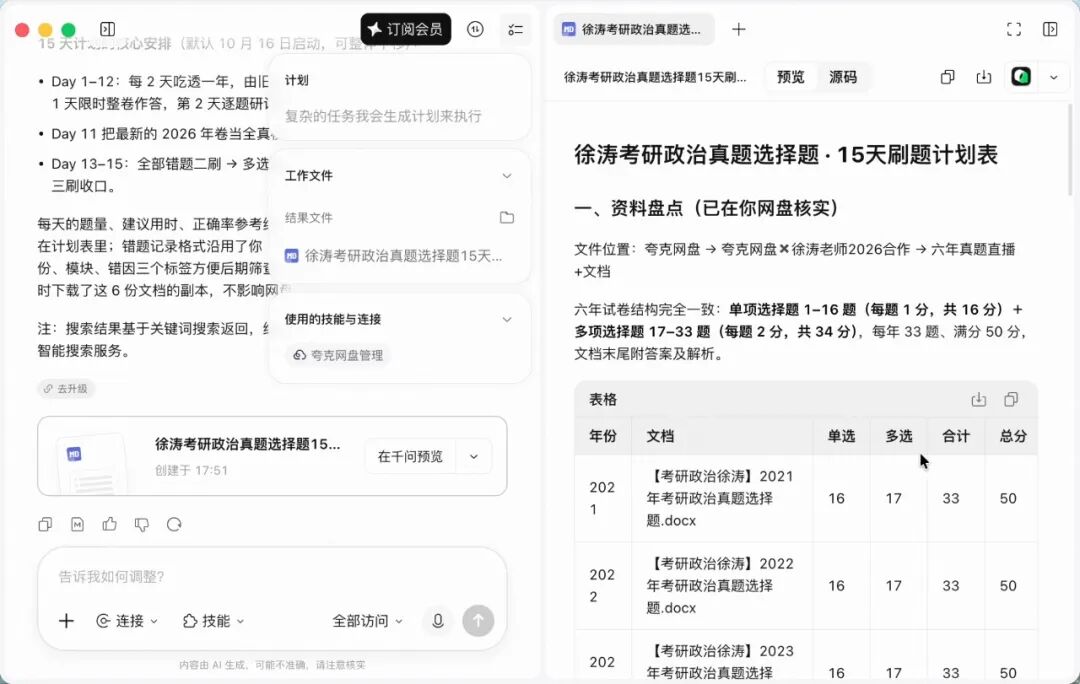
Task: Open the 结果文件 folder icon
Action: point(507,218)
